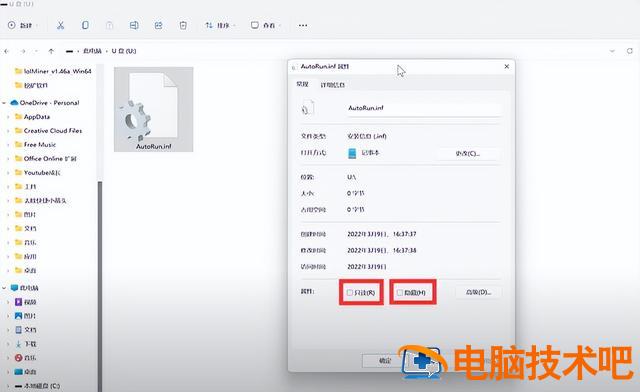Go up one level with the up arrow
Screen dimensions: 640x392
(51, 51)
